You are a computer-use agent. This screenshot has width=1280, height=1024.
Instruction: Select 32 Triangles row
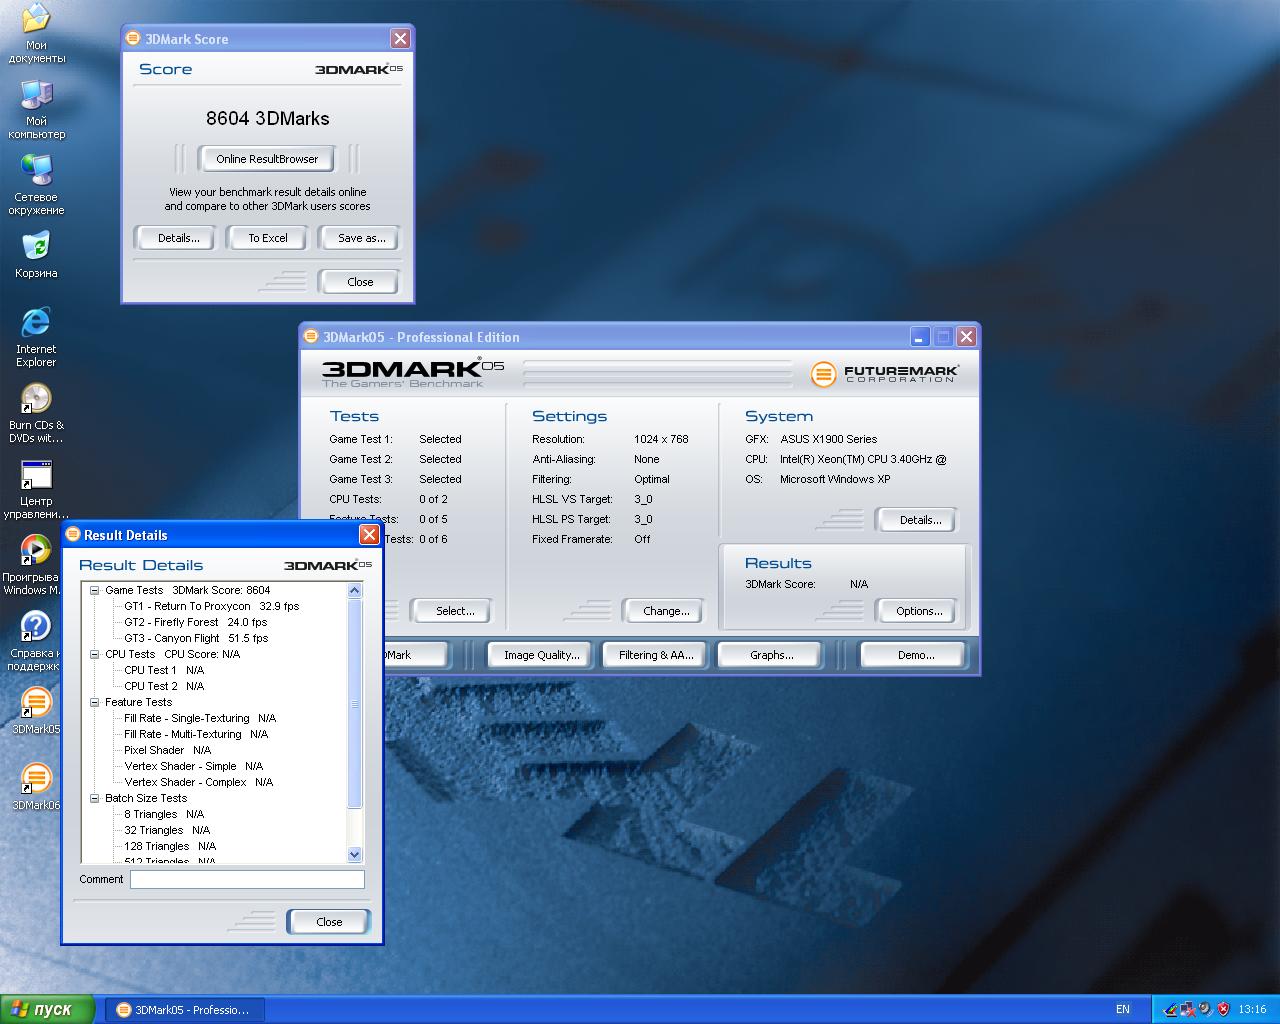click(167, 830)
